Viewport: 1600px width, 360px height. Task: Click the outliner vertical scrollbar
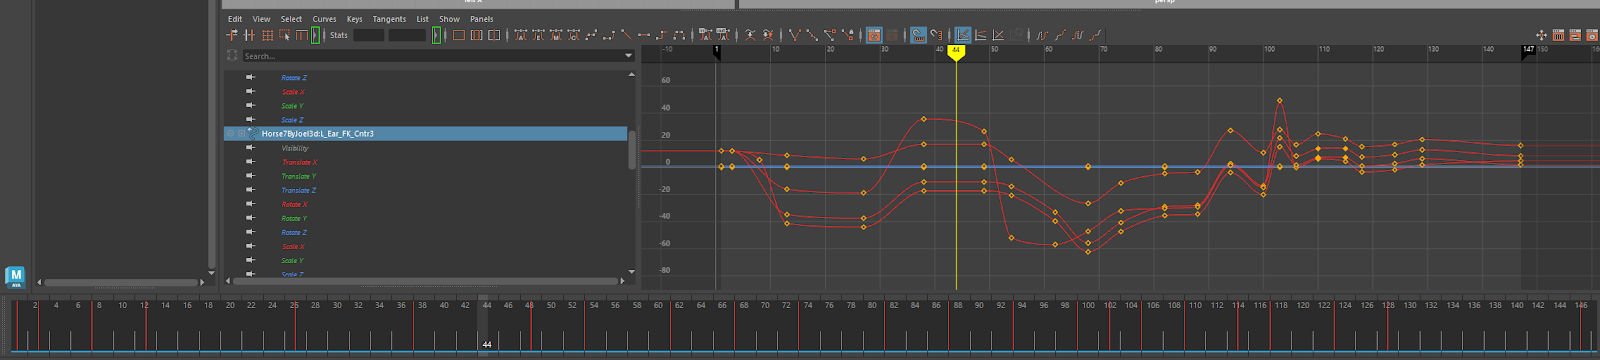pos(631,150)
